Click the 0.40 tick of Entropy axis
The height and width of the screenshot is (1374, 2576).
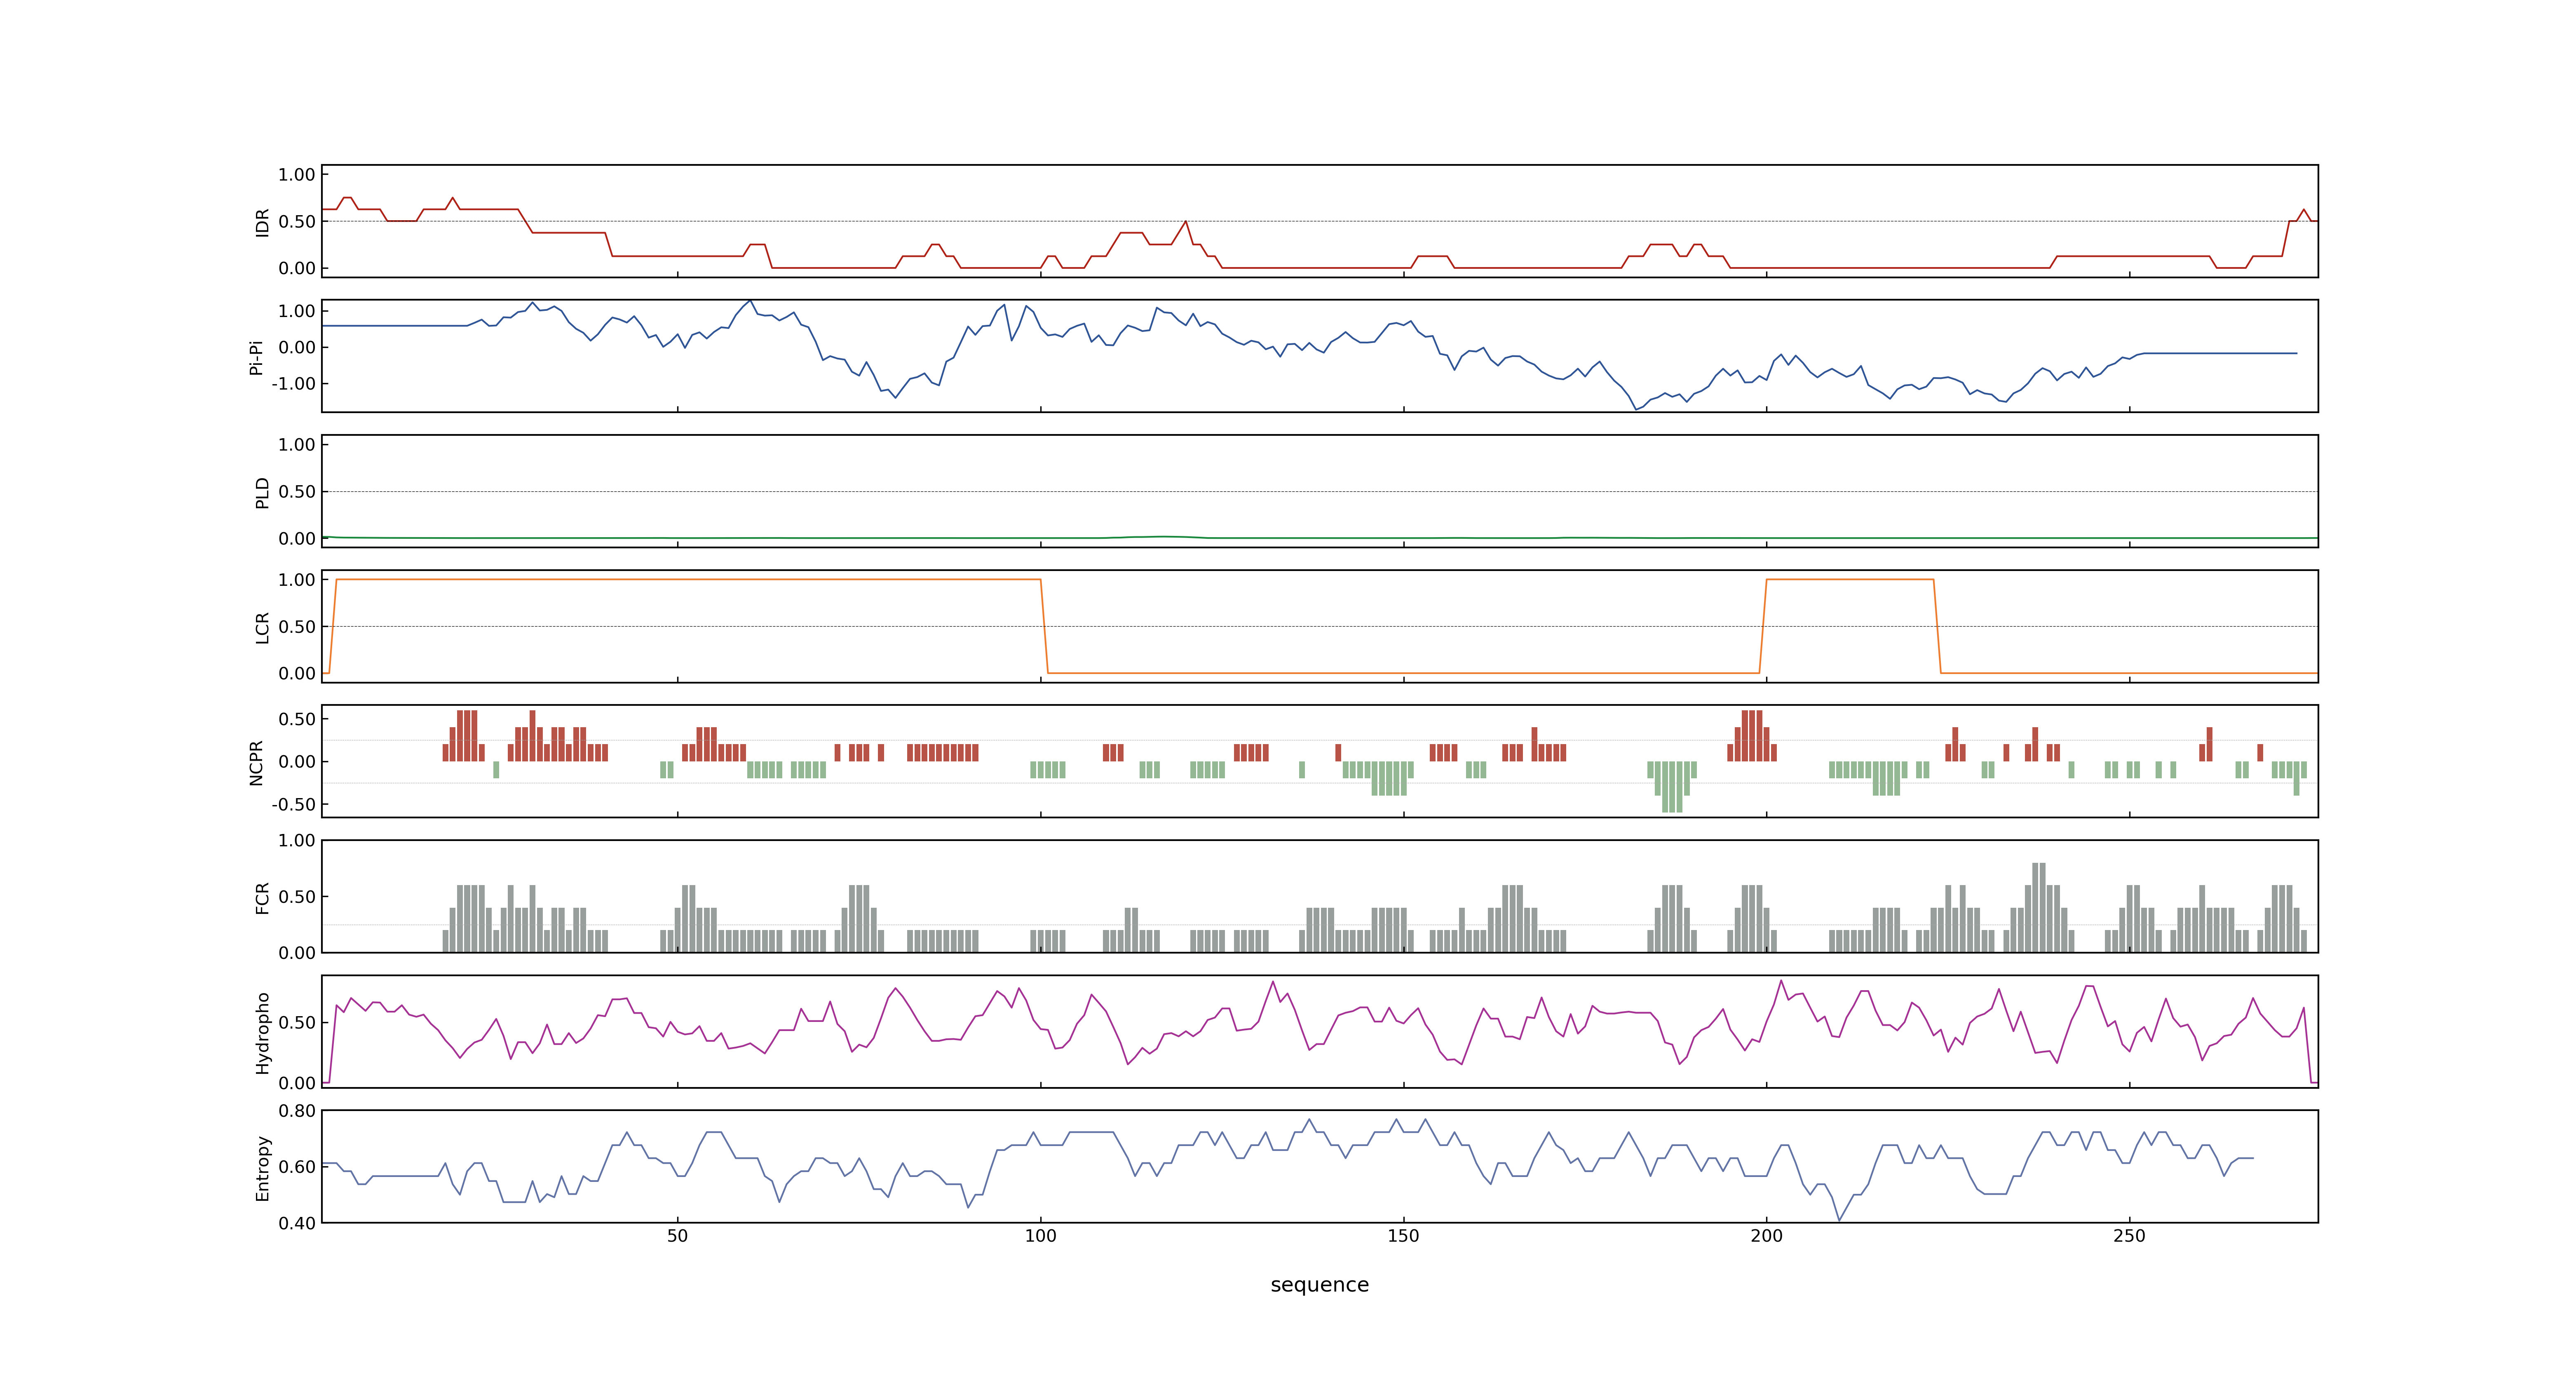[297, 1223]
